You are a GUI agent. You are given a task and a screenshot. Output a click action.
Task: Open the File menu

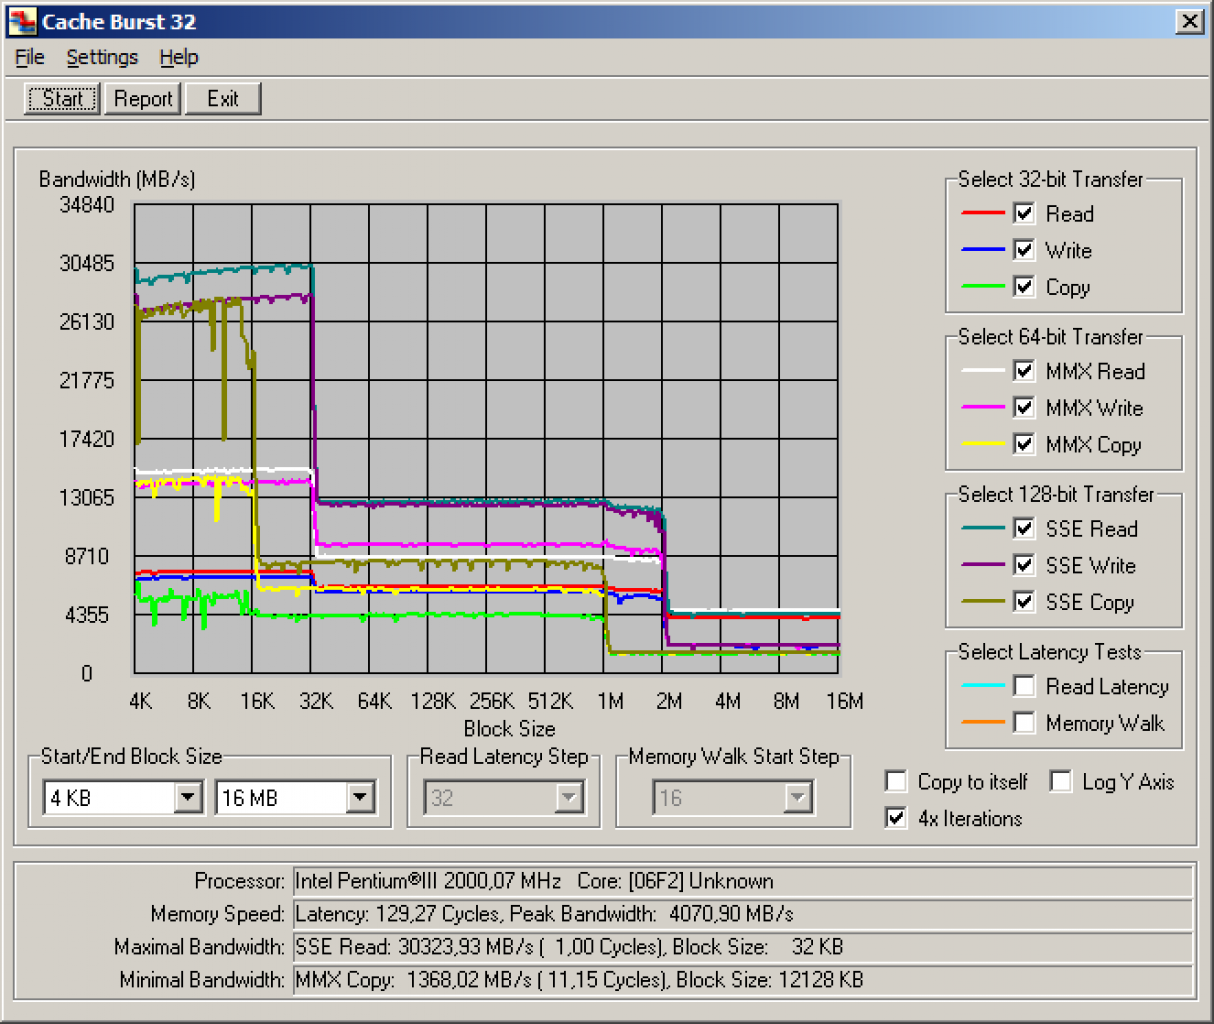[29, 57]
